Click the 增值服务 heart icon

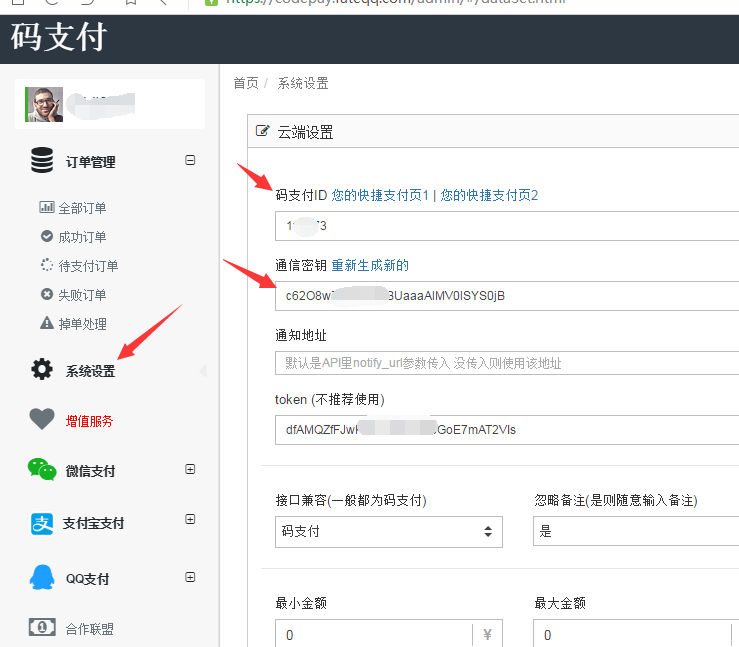coord(42,419)
